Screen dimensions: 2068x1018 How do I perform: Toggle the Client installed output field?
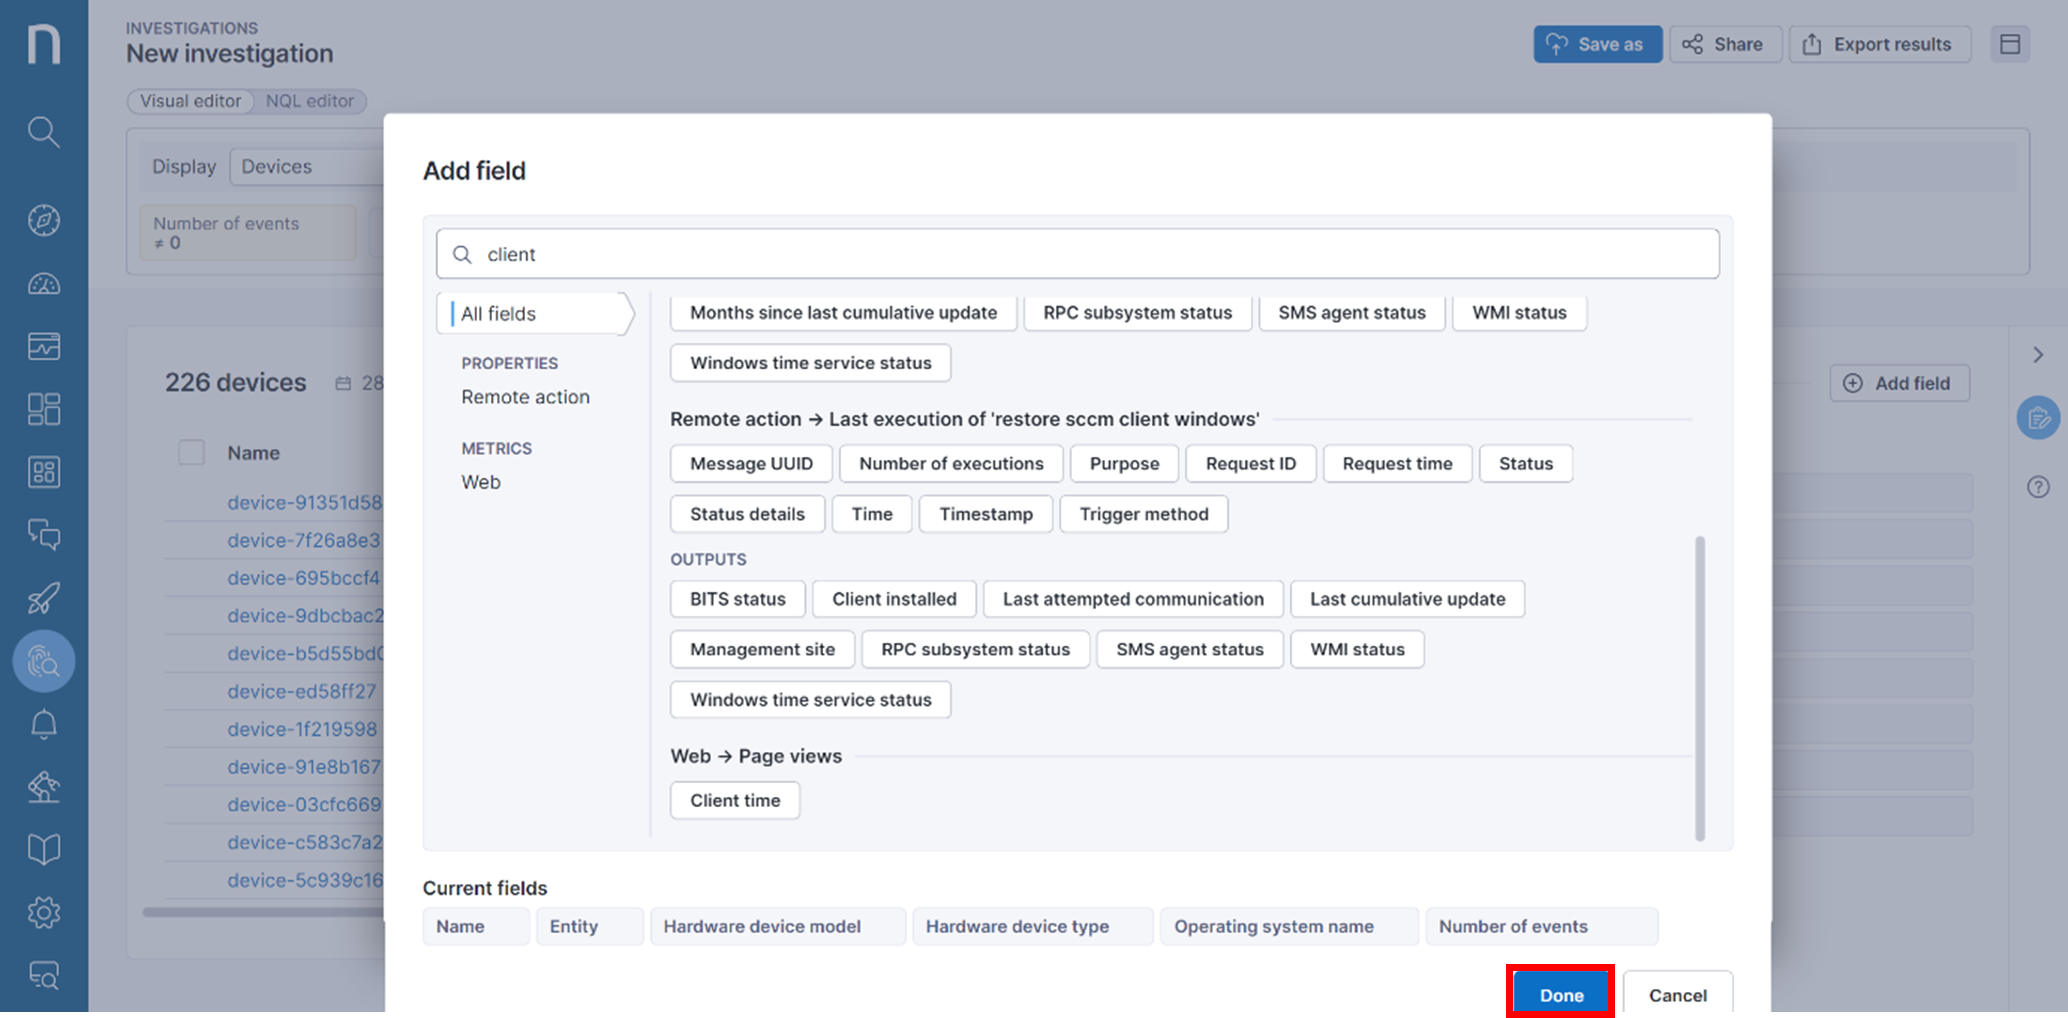point(893,598)
